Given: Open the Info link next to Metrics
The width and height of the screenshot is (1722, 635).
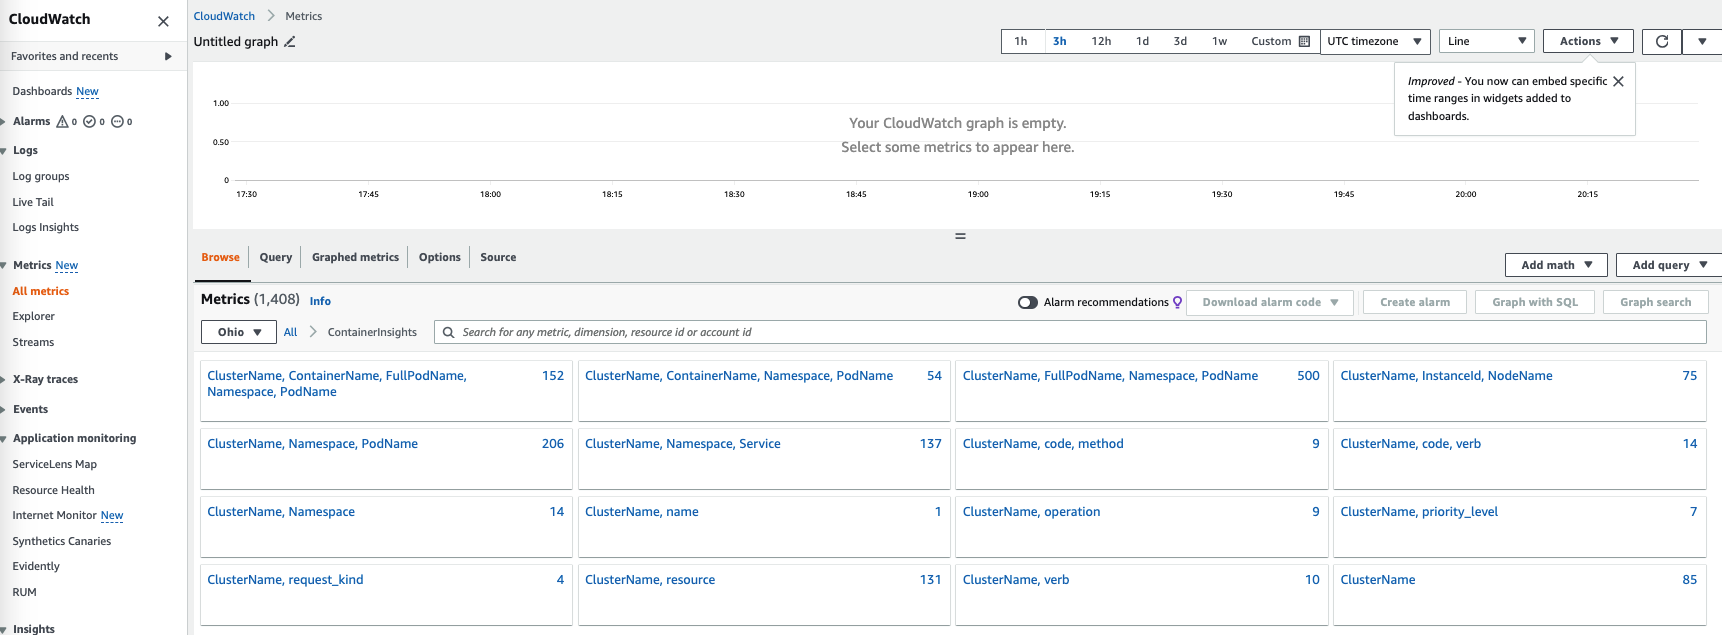Looking at the screenshot, I should pos(320,301).
